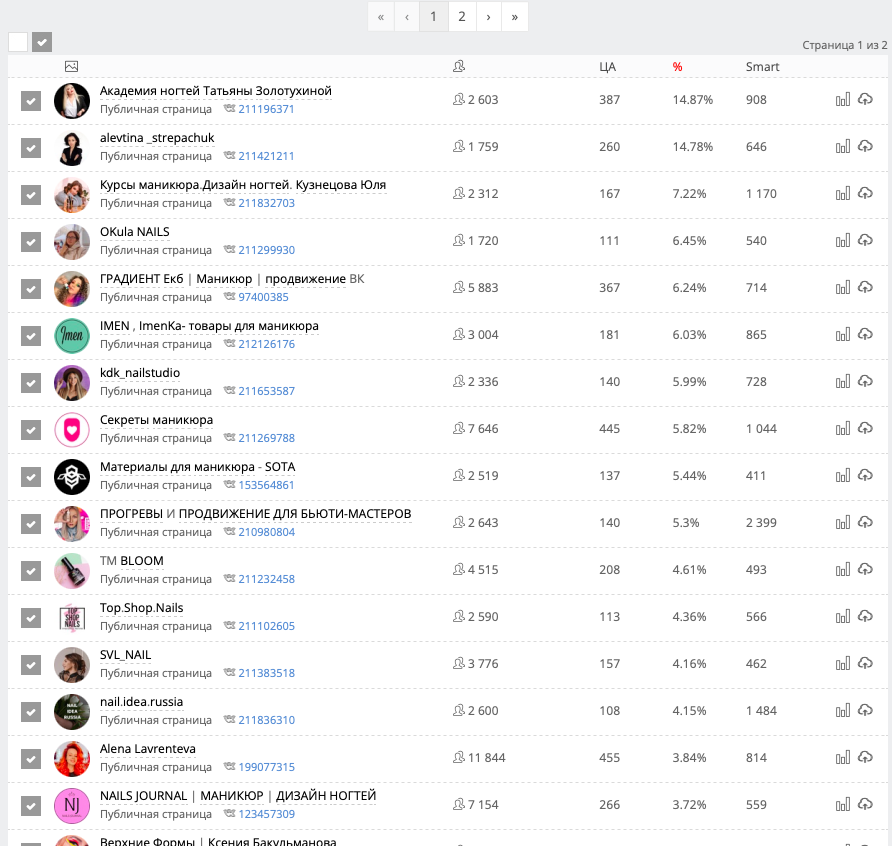892x846 pixels.
Task: Jump to last page with double arrow
Action: pos(514,17)
